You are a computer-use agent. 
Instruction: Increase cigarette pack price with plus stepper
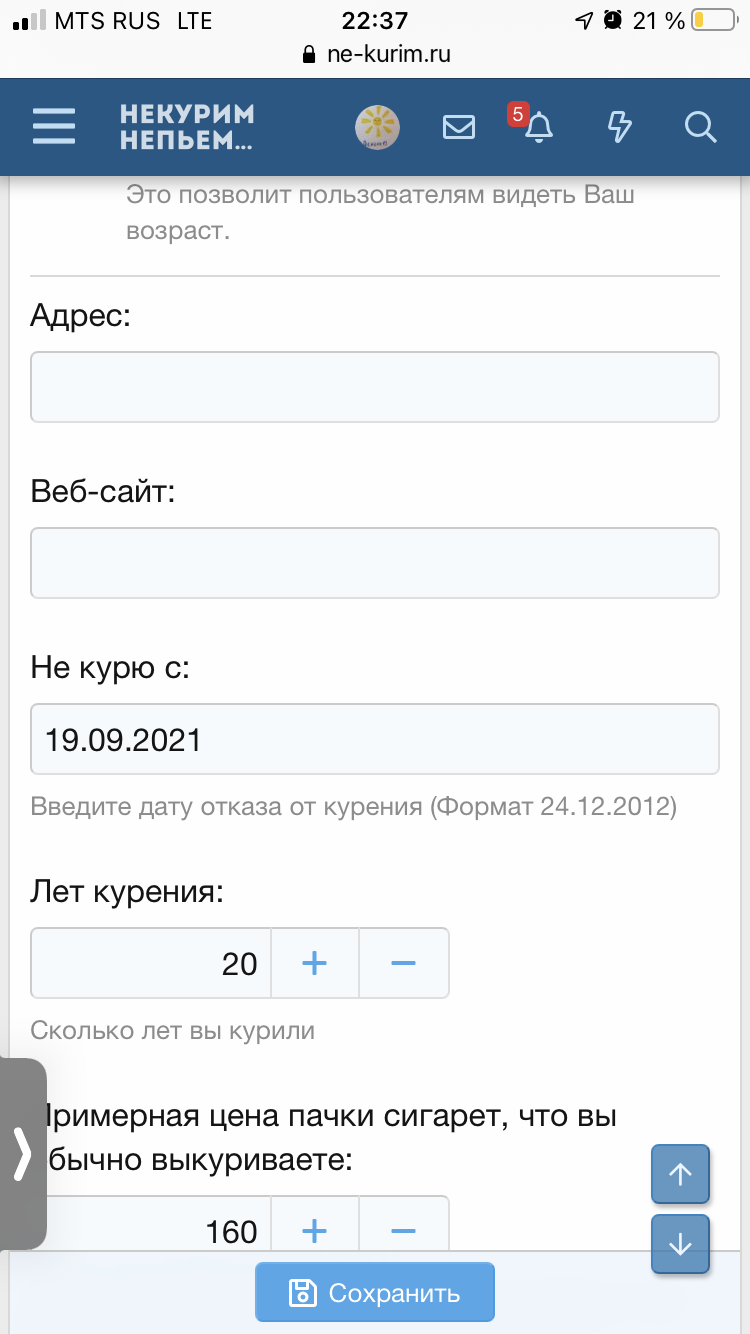coord(314,1232)
